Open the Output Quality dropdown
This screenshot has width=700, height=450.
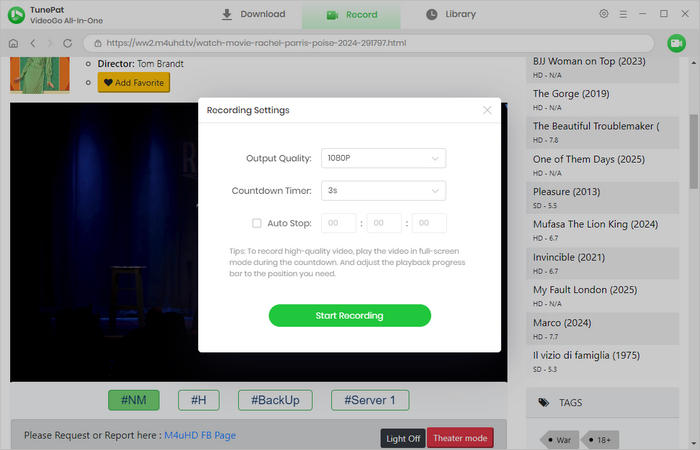tap(383, 158)
